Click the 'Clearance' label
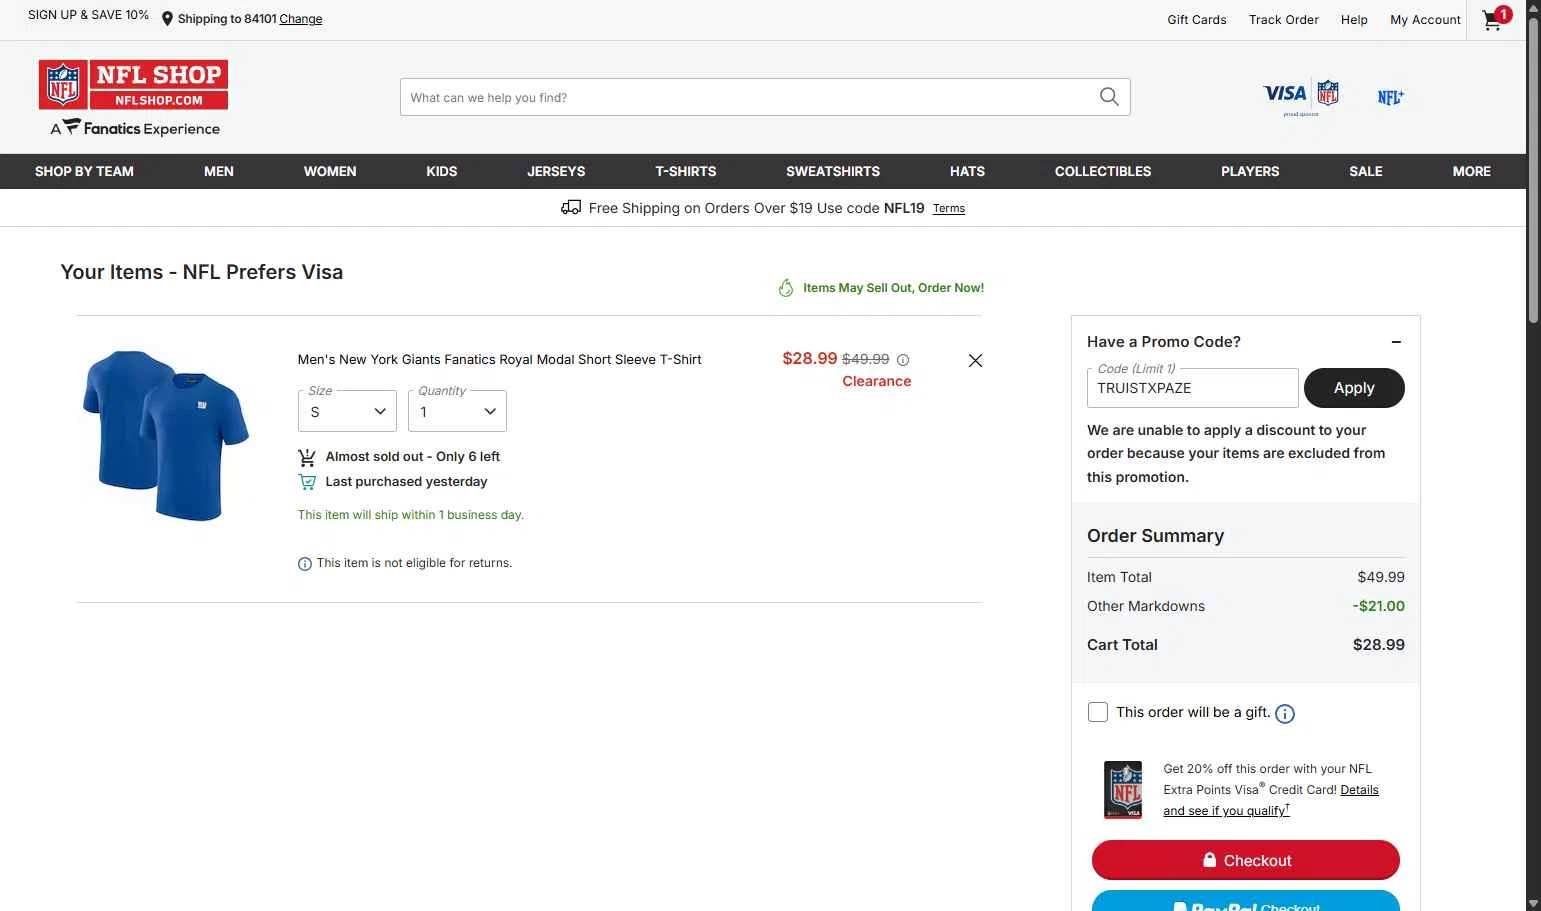 pos(876,381)
